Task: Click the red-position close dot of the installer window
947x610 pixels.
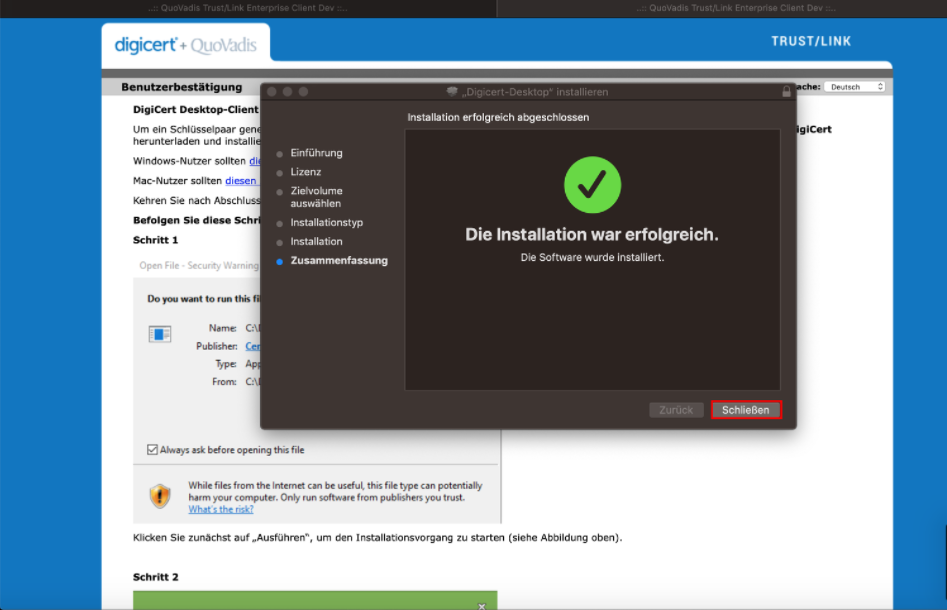Action: point(272,92)
